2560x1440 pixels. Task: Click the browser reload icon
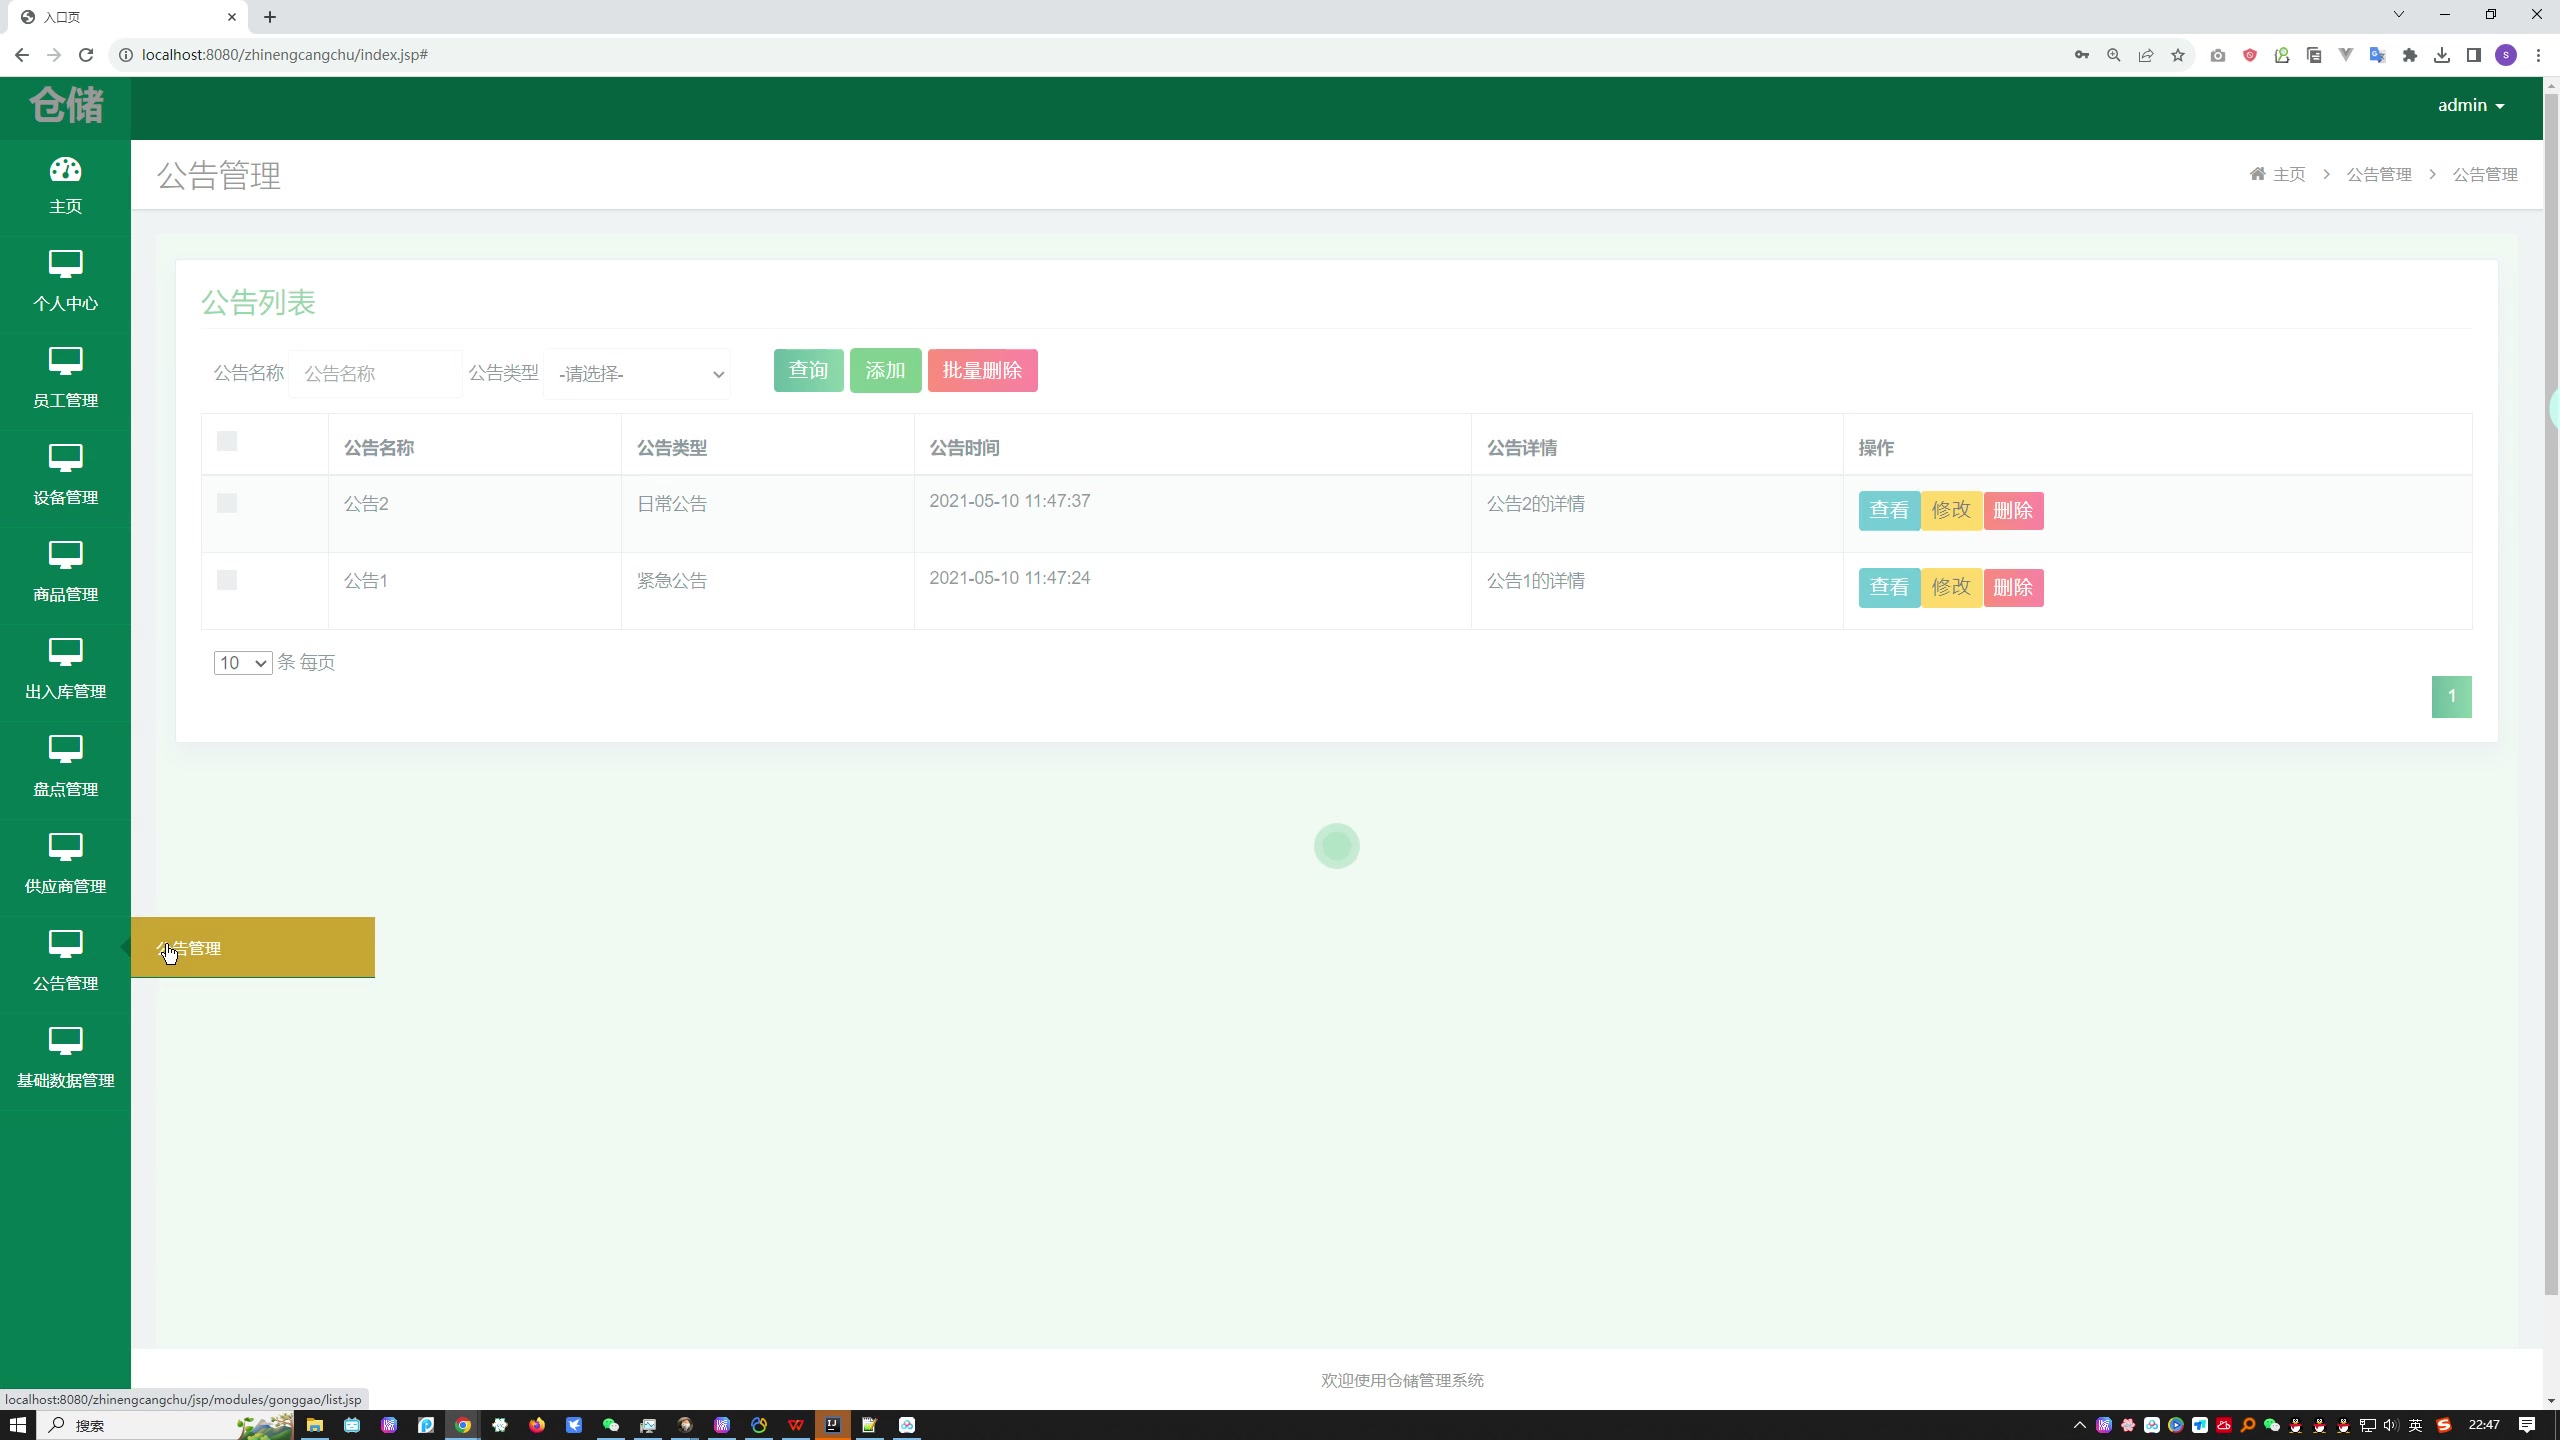point(86,55)
